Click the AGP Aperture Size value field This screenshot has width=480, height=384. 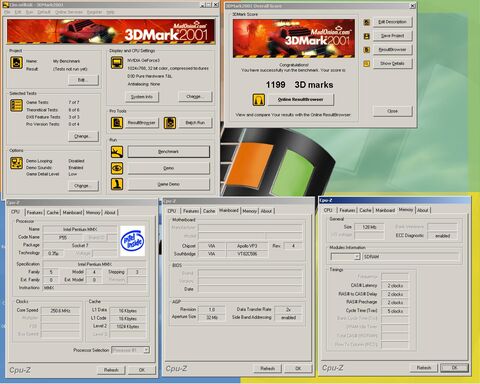211,317
